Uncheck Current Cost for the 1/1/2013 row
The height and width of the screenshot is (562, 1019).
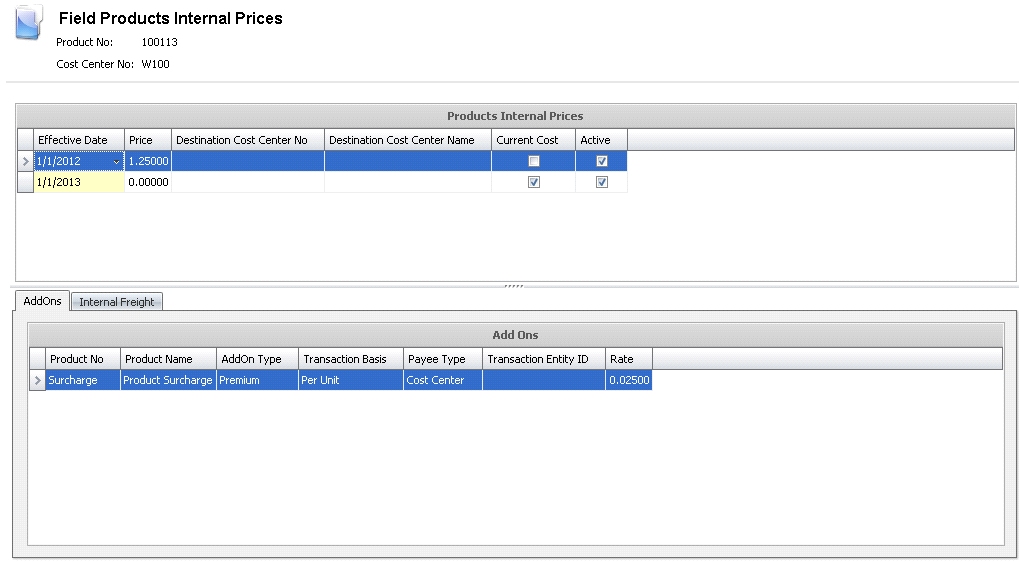click(x=534, y=182)
